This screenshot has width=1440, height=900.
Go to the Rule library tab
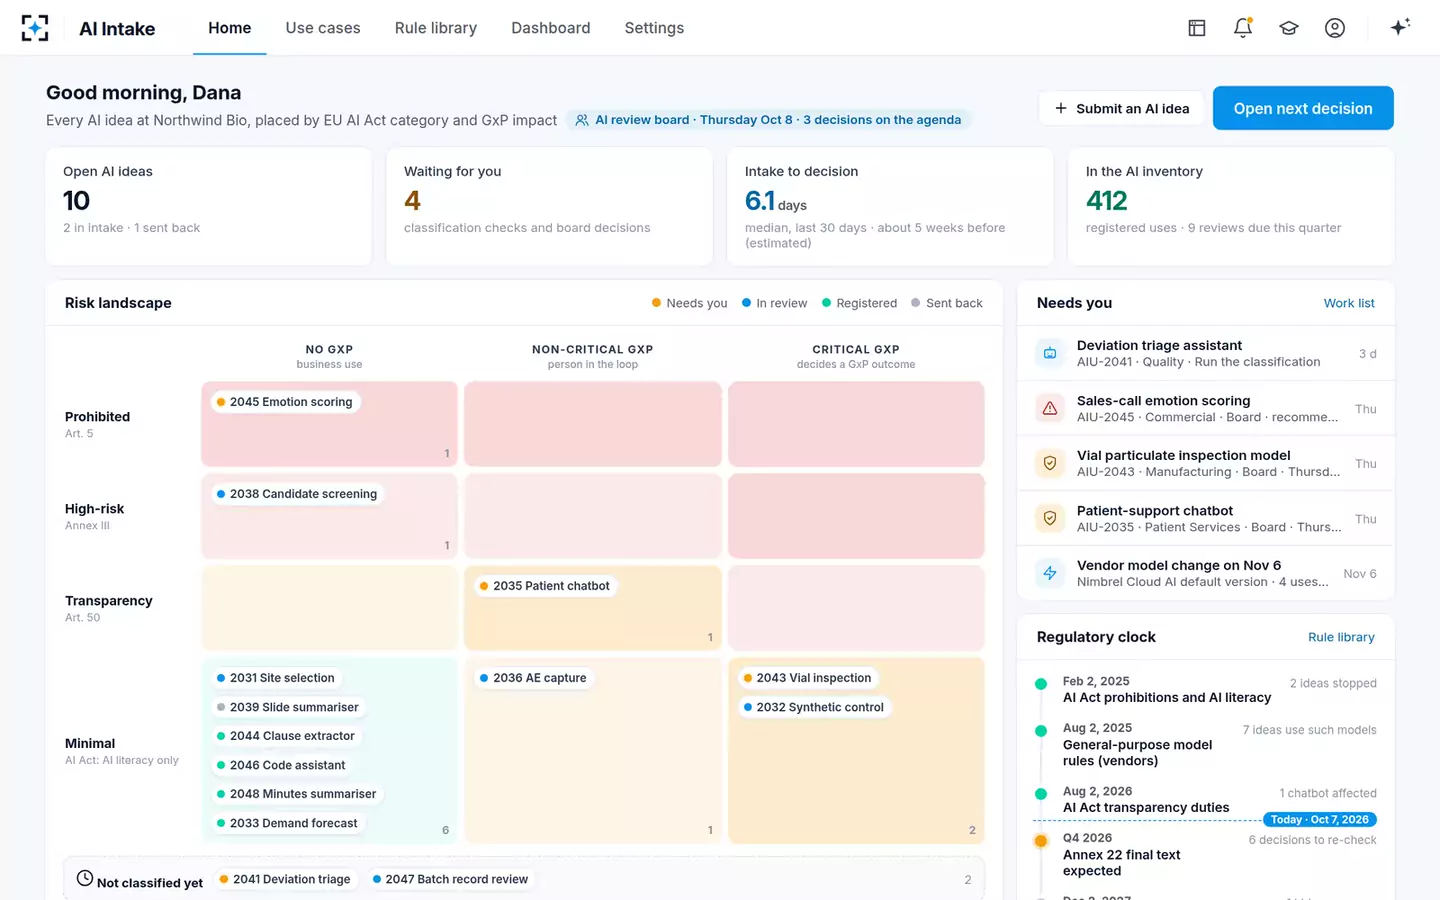(x=436, y=28)
